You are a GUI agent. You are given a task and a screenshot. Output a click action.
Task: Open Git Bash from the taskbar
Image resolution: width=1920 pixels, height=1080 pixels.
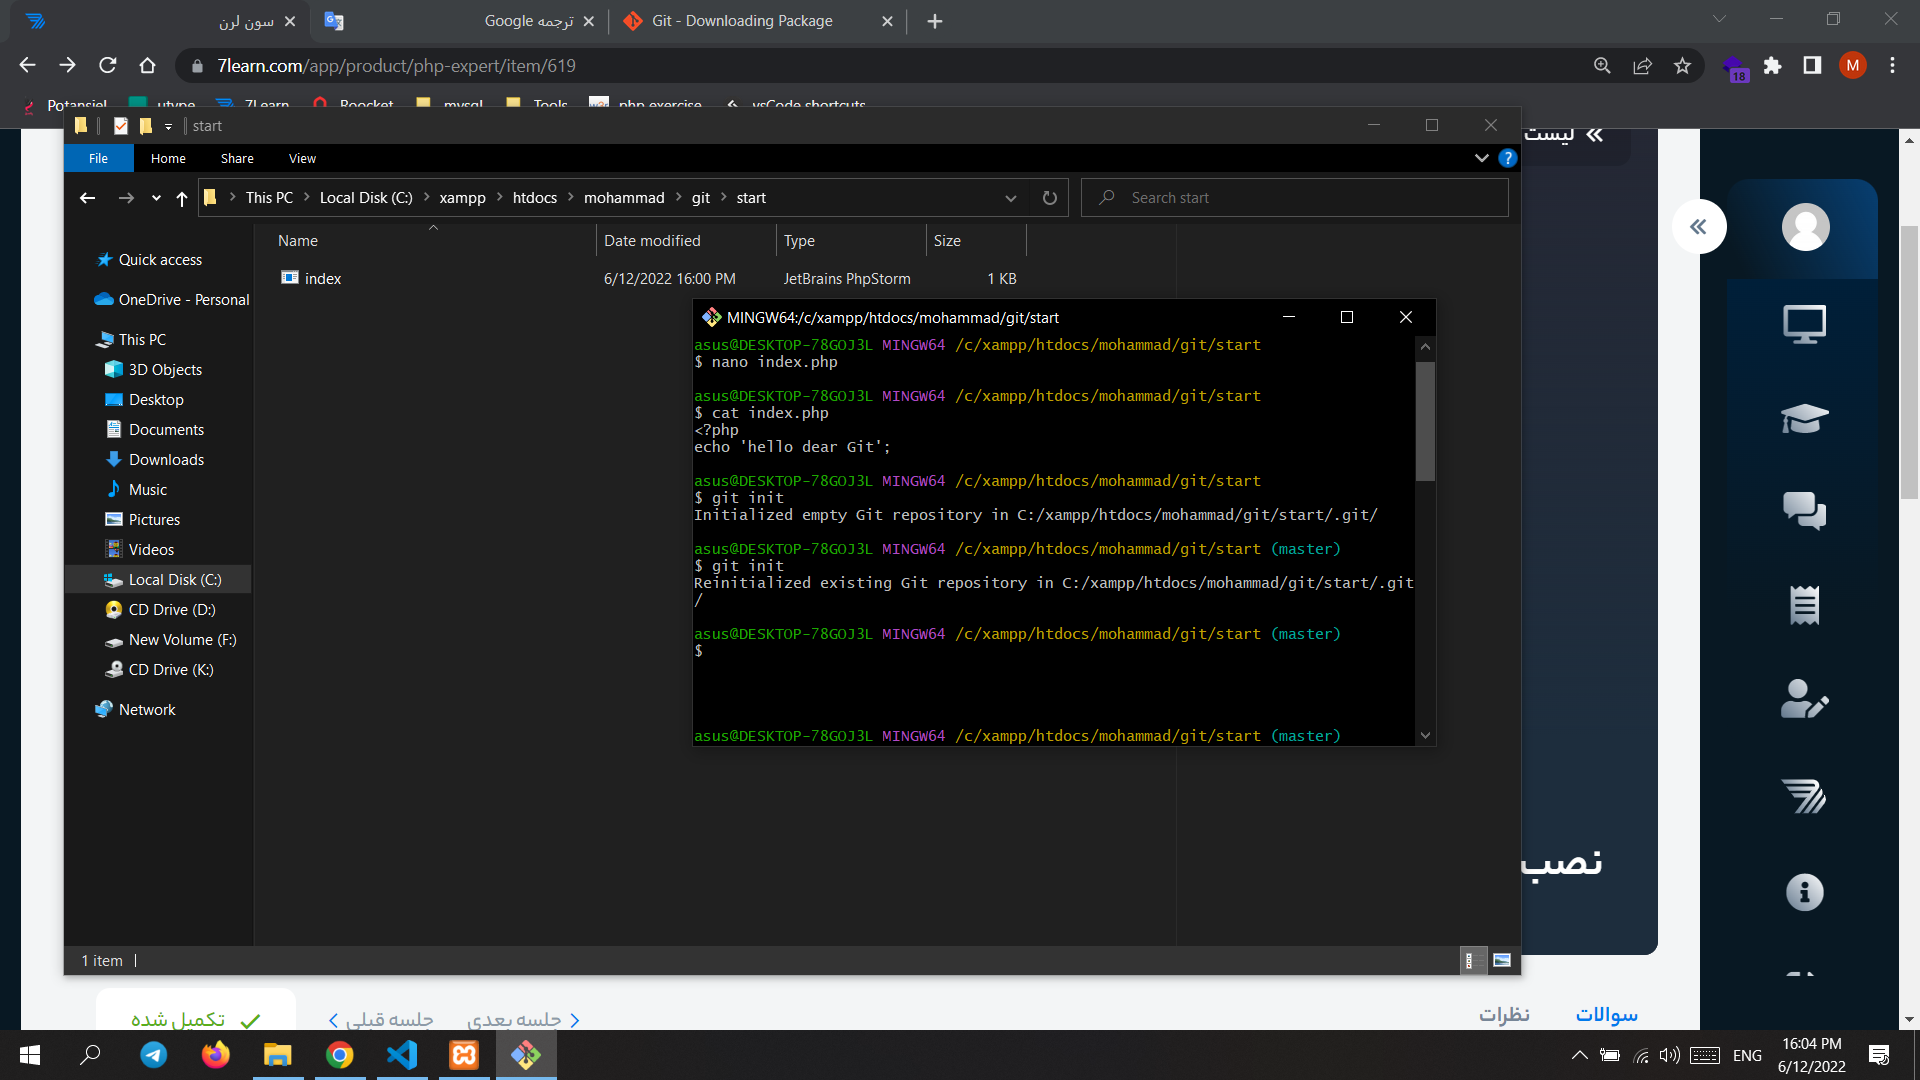(527, 1055)
